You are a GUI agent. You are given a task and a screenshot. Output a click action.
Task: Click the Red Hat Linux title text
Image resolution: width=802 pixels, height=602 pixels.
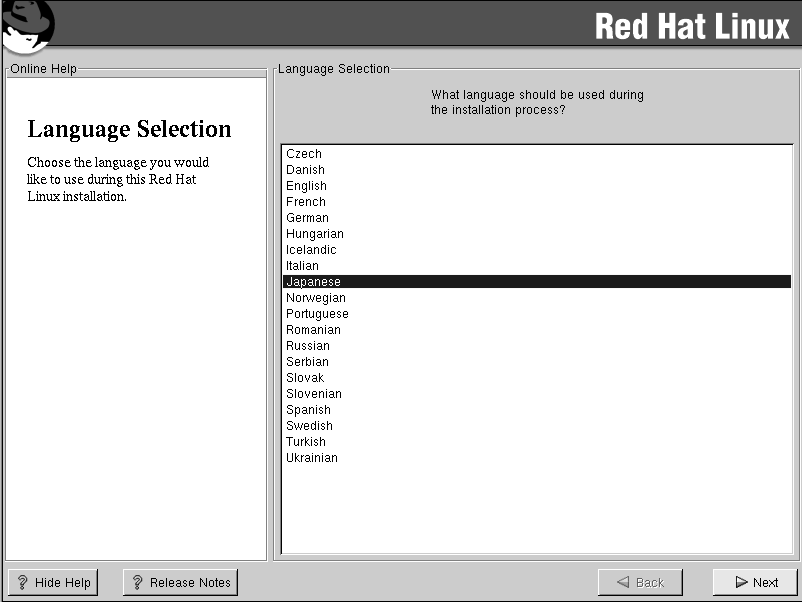[x=692, y=27]
